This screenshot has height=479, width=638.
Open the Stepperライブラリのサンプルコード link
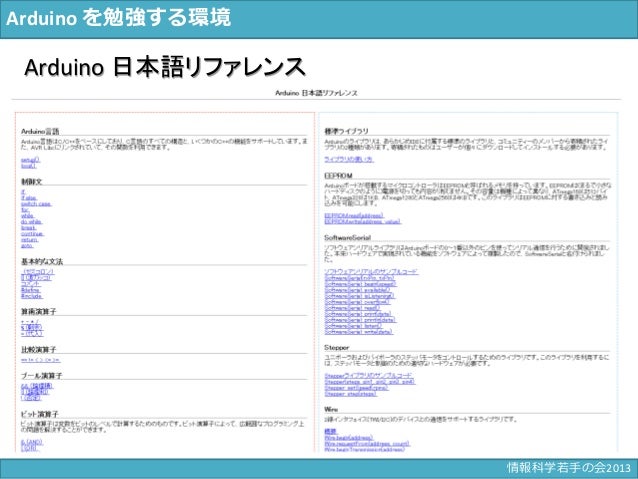[369, 376]
